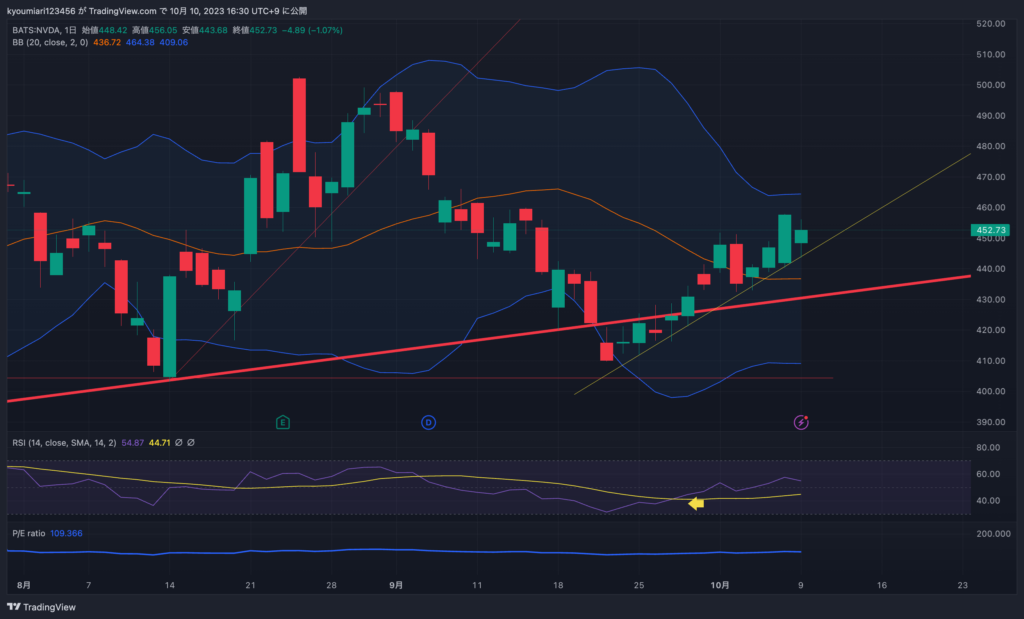Screen dimensions: 1024x619
Task: Click RSI value 54.87
Action: click(x=133, y=443)
